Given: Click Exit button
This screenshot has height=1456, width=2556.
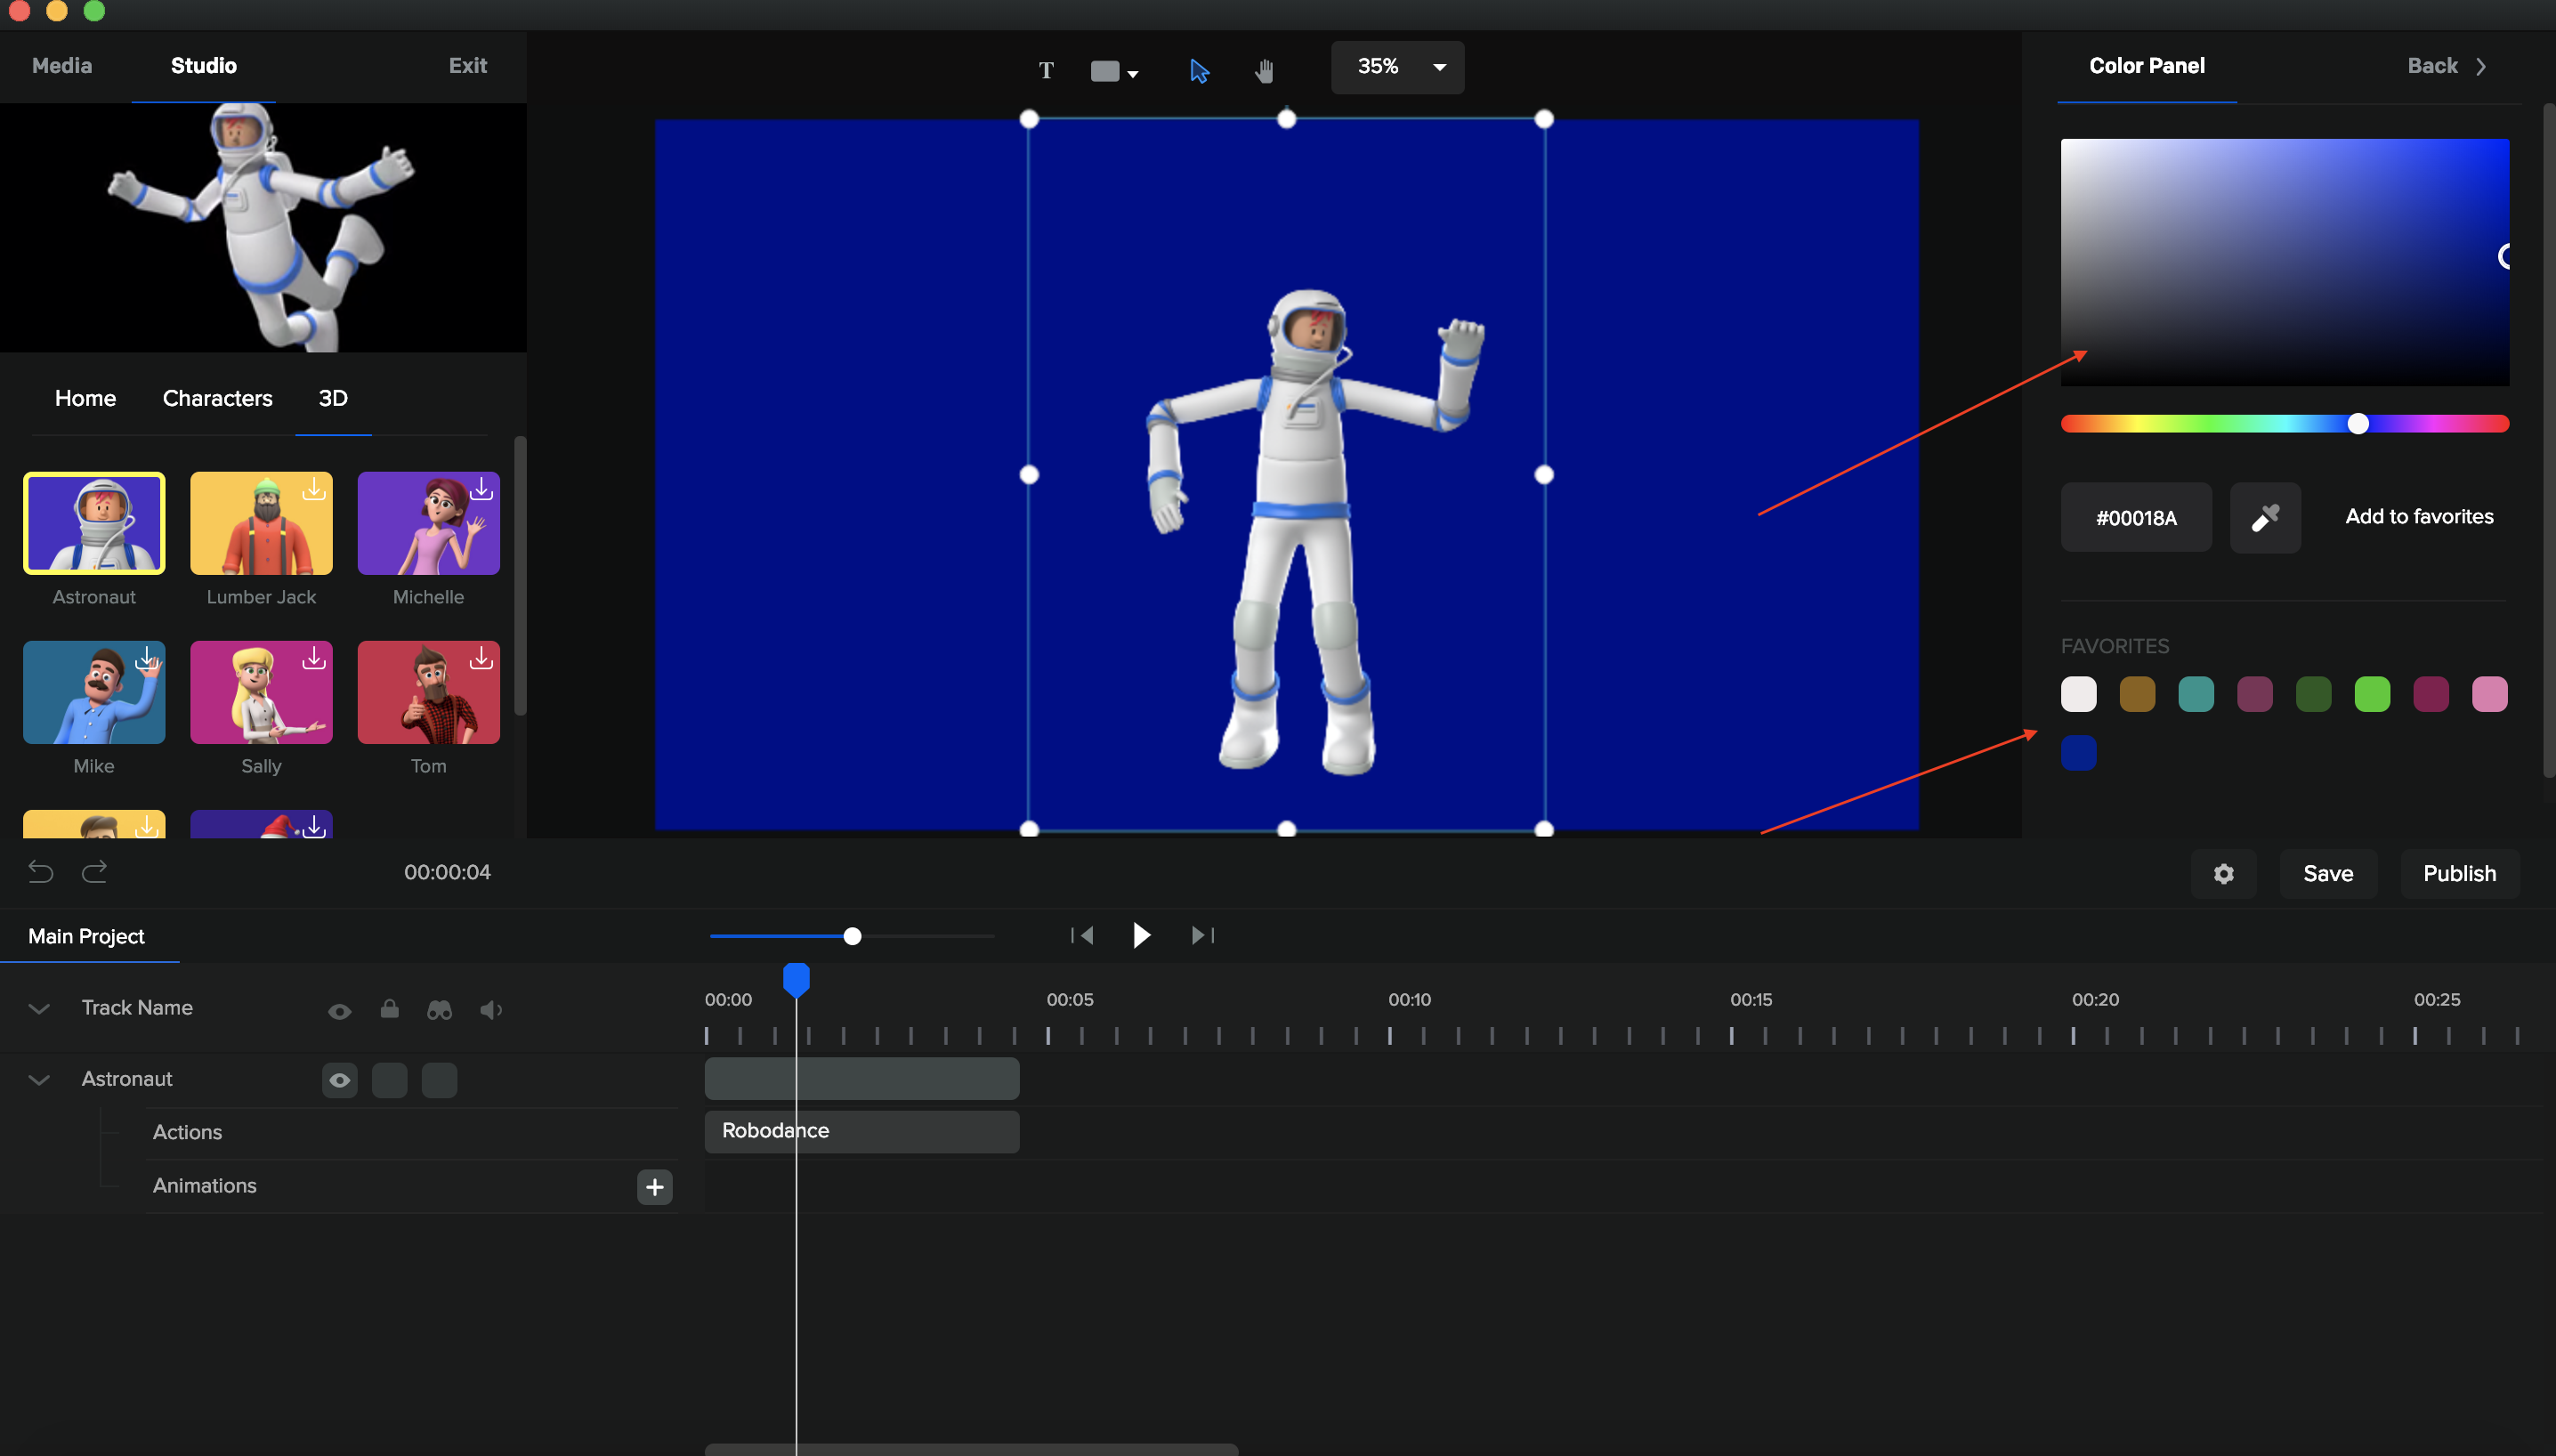Looking at the screenshot, I should [467, 66].
